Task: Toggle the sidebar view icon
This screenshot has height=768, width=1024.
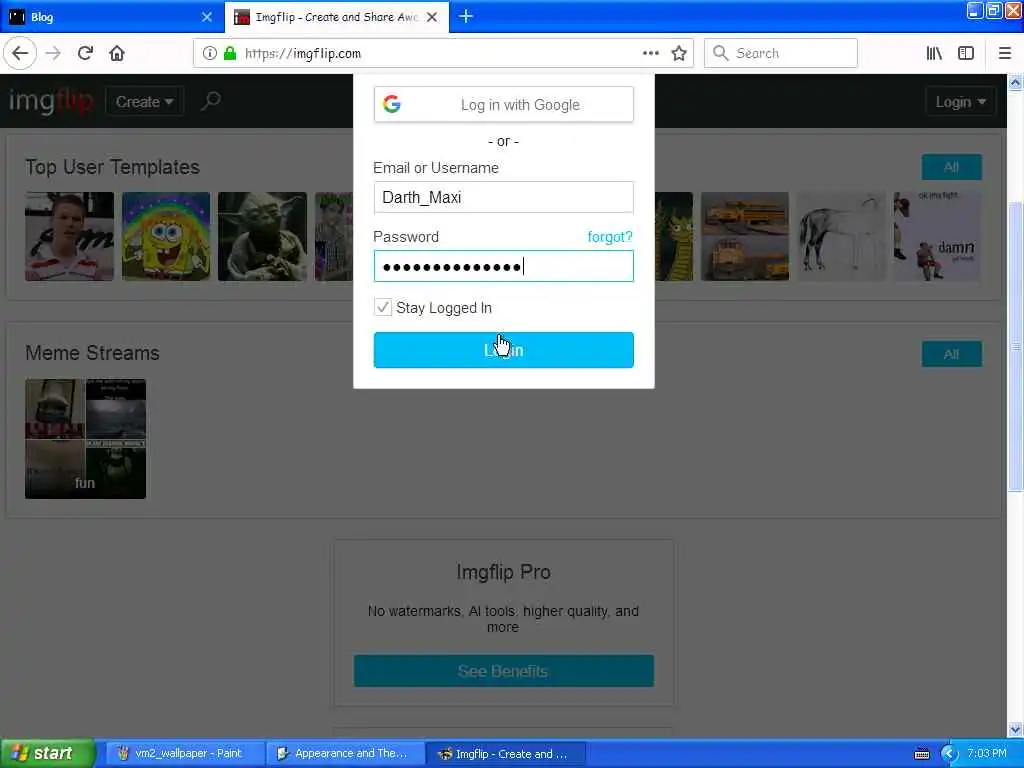Action: (x=966, y=53)
